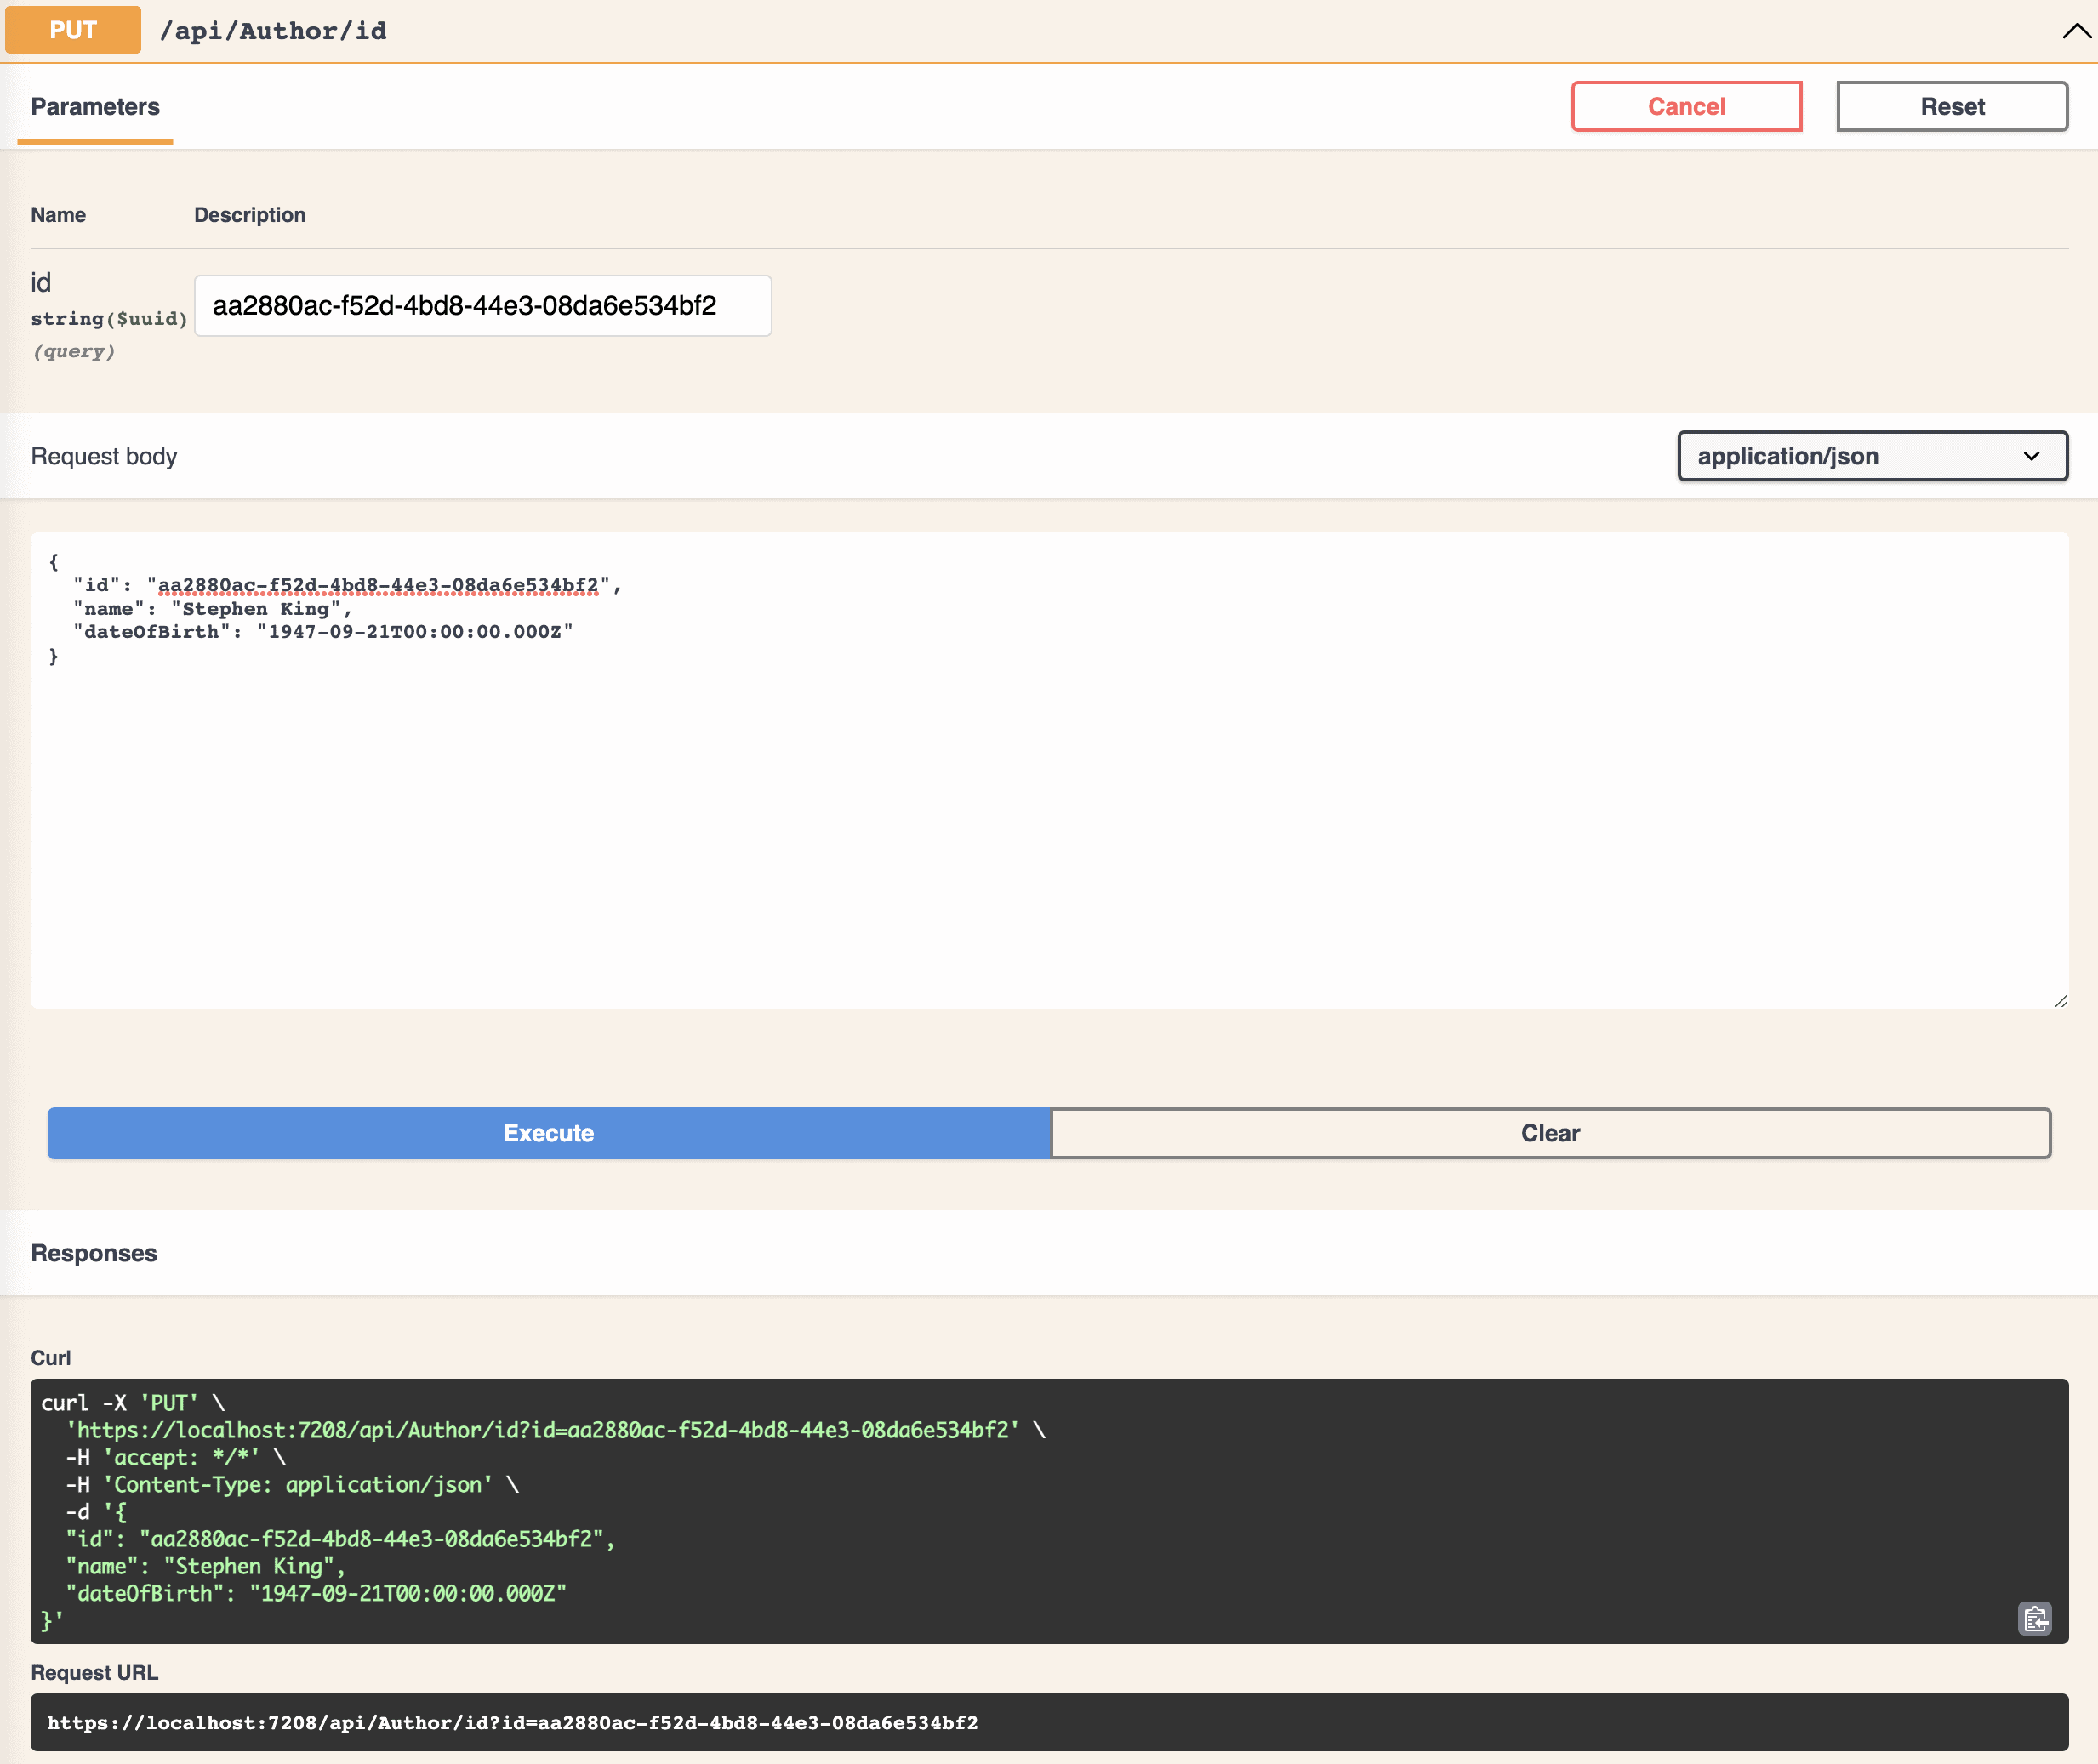Click inside the request body JSON editor

(1049, 770)
